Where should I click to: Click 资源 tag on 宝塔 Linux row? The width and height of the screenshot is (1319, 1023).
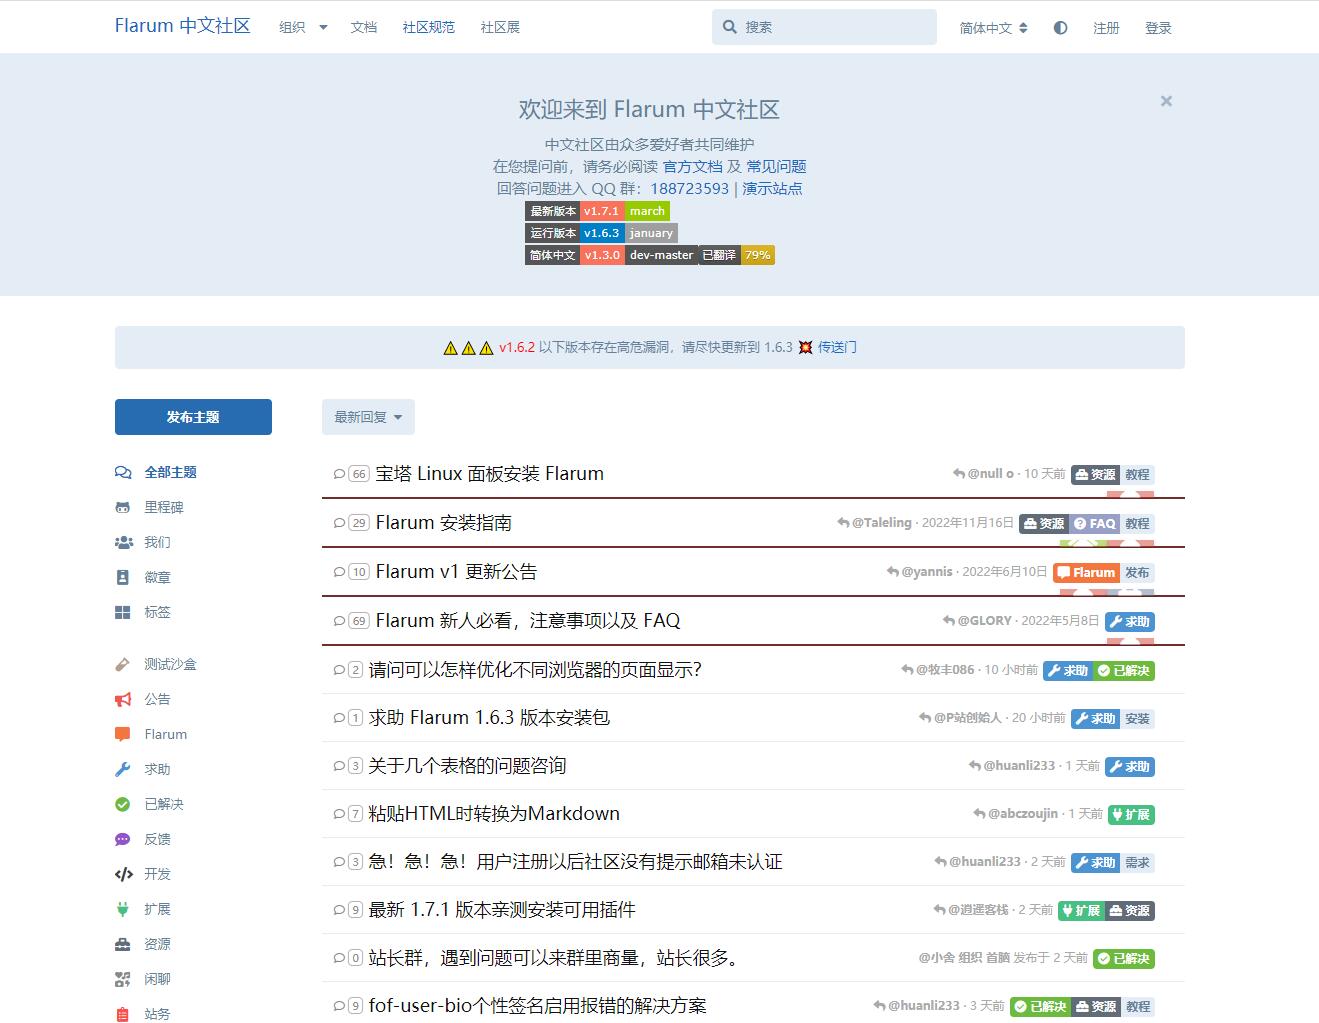(1095, 474)
